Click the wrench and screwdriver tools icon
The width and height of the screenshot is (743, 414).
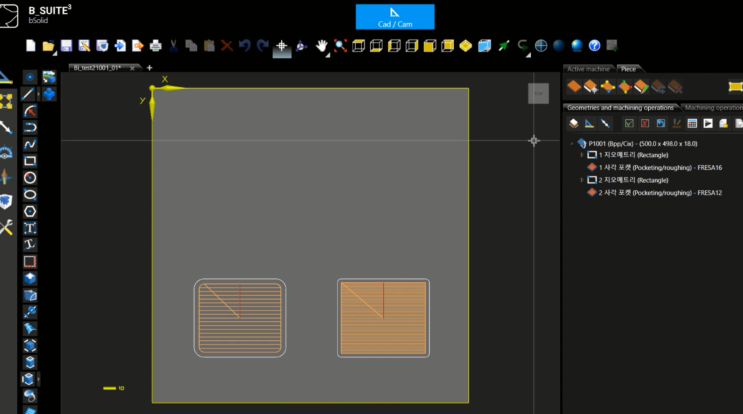pos(6,227)
